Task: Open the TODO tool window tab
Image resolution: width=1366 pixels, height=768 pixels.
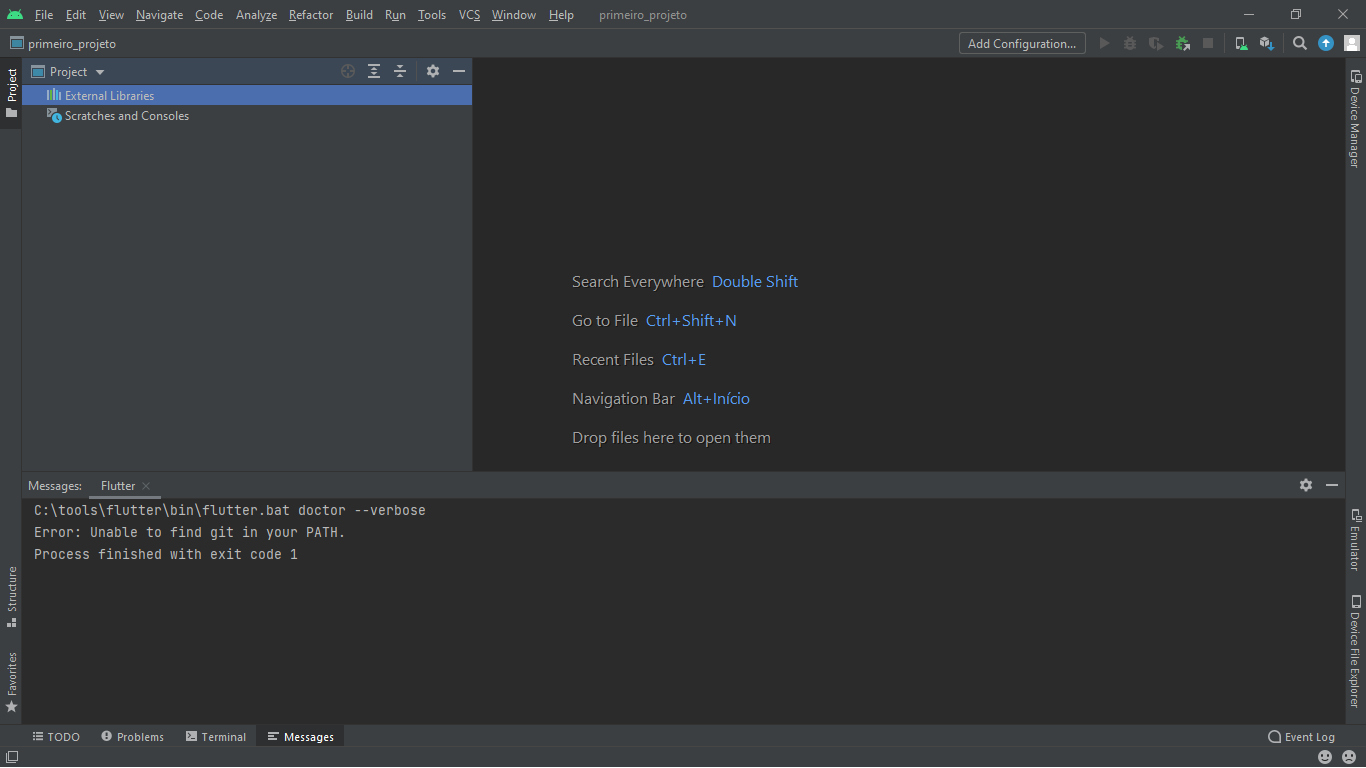Action: point(56,737)
